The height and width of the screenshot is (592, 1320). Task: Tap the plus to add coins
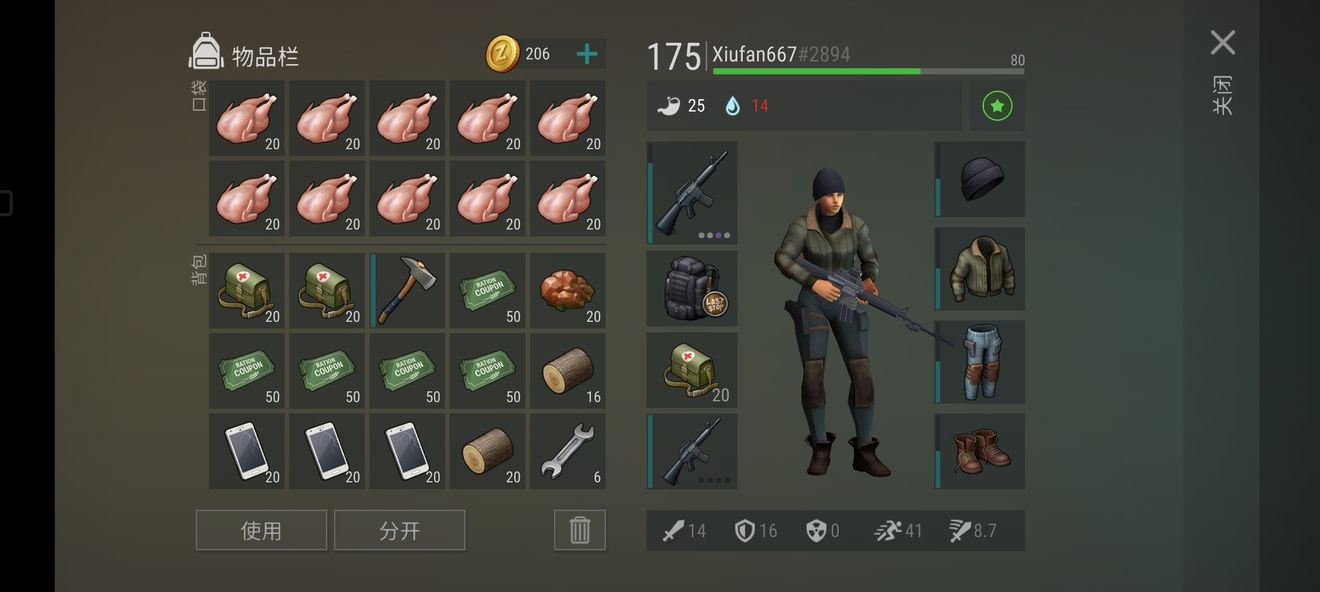click(587, 54)
